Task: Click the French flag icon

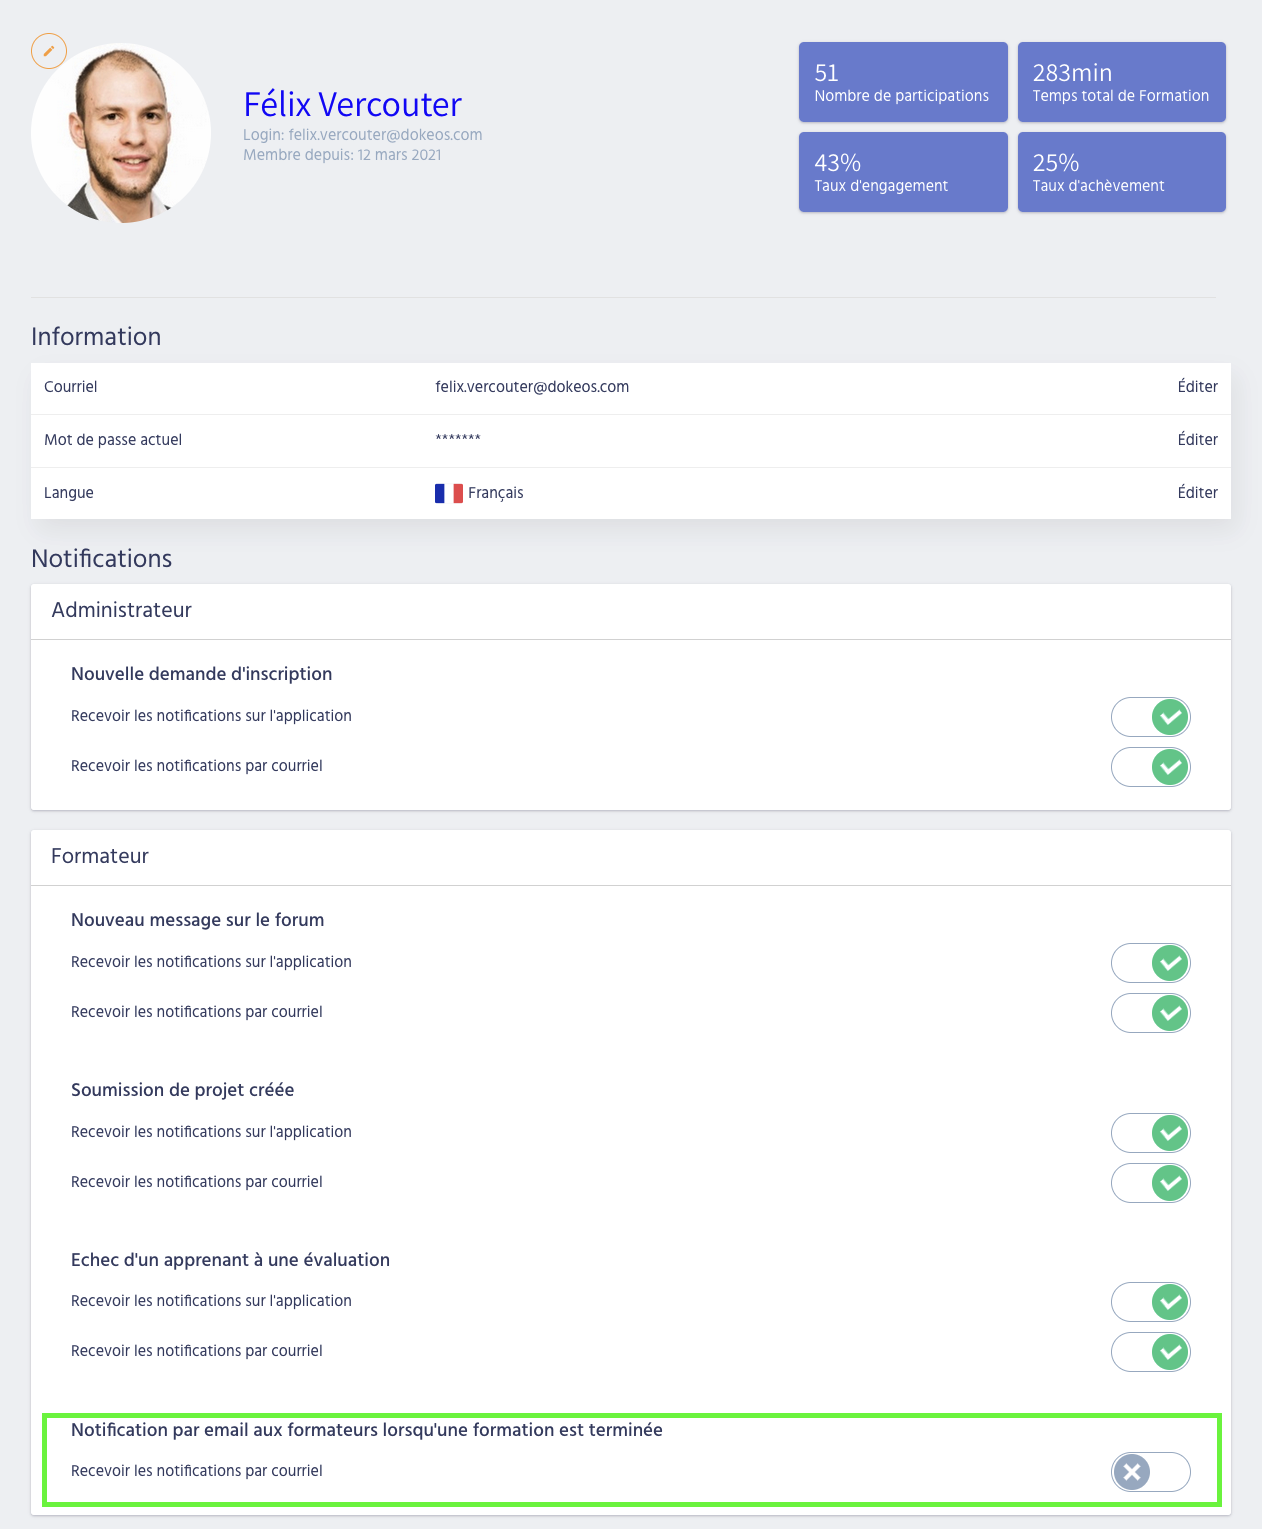Action: coord(448,493)
